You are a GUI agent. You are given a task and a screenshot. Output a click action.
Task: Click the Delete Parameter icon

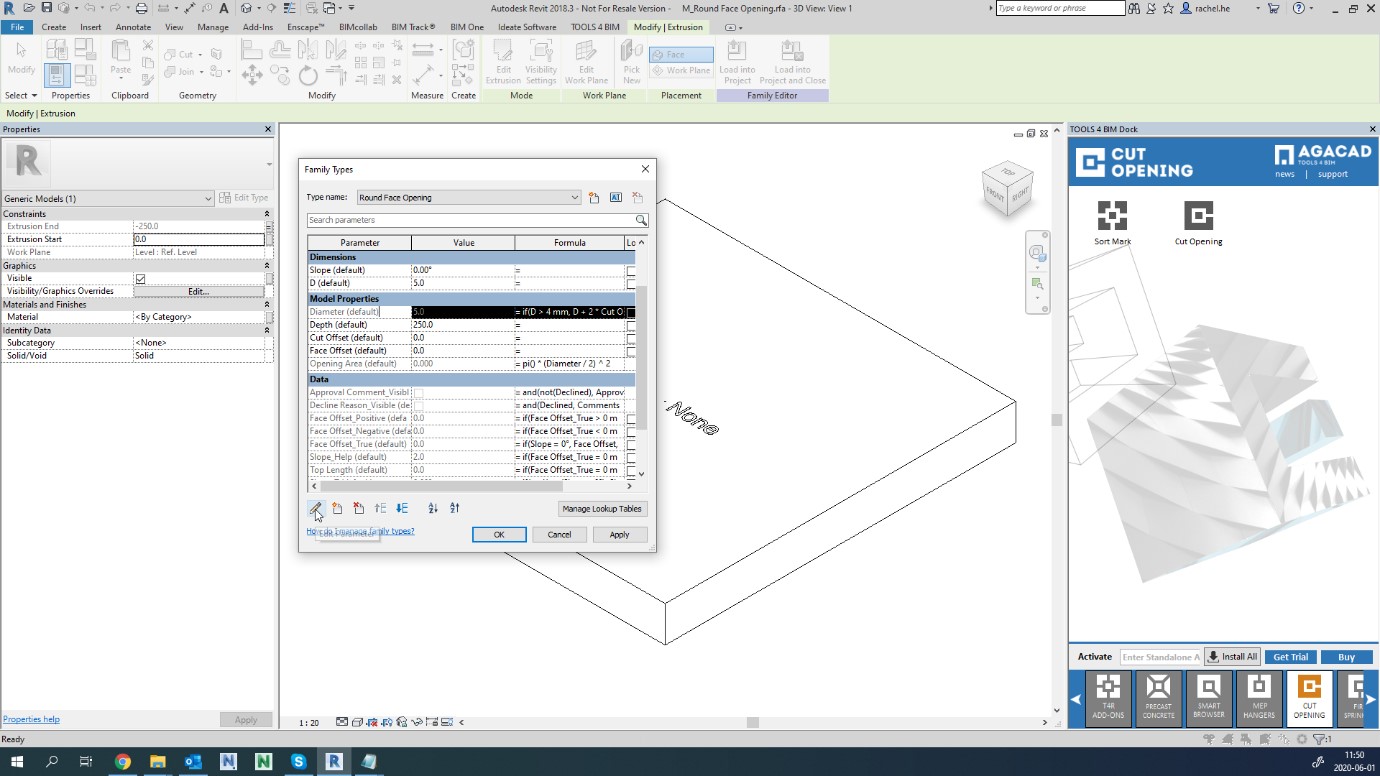point(358,508)
